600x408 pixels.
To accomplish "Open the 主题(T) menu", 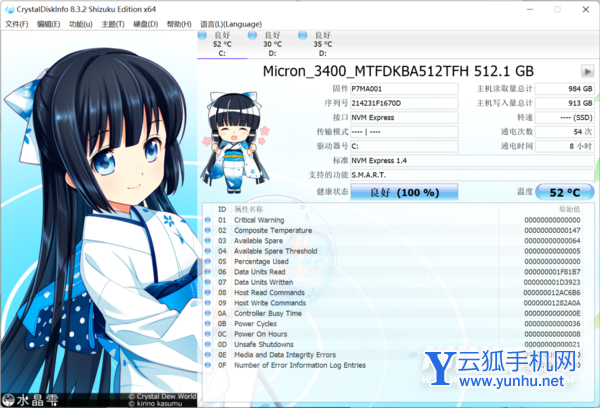I will [x=113, y=24].
